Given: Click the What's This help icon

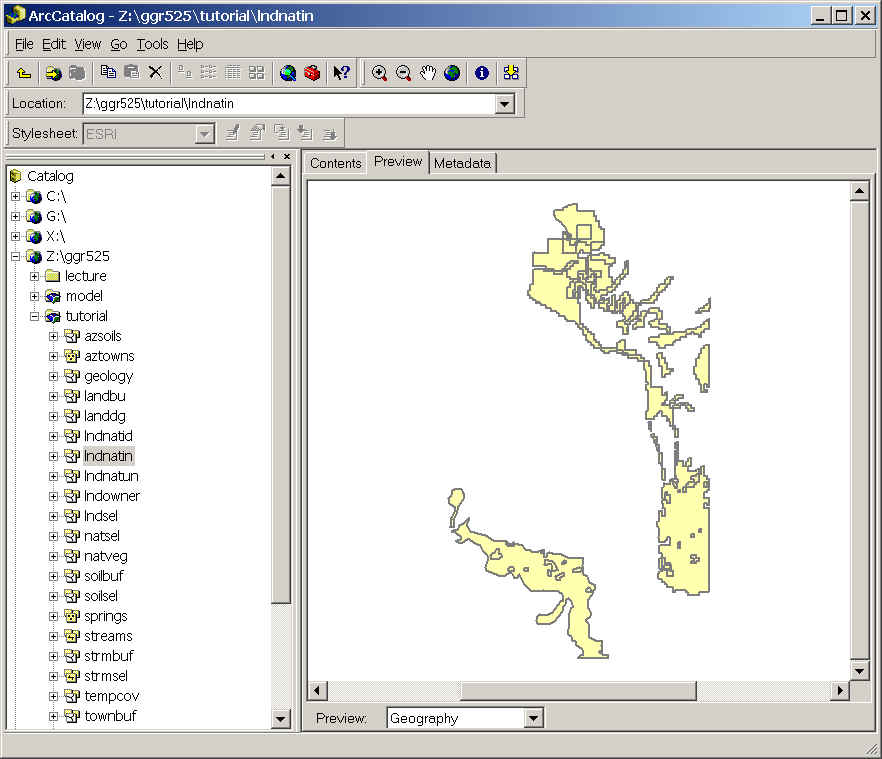Looking at the screenshot, I should pos(341,73).
